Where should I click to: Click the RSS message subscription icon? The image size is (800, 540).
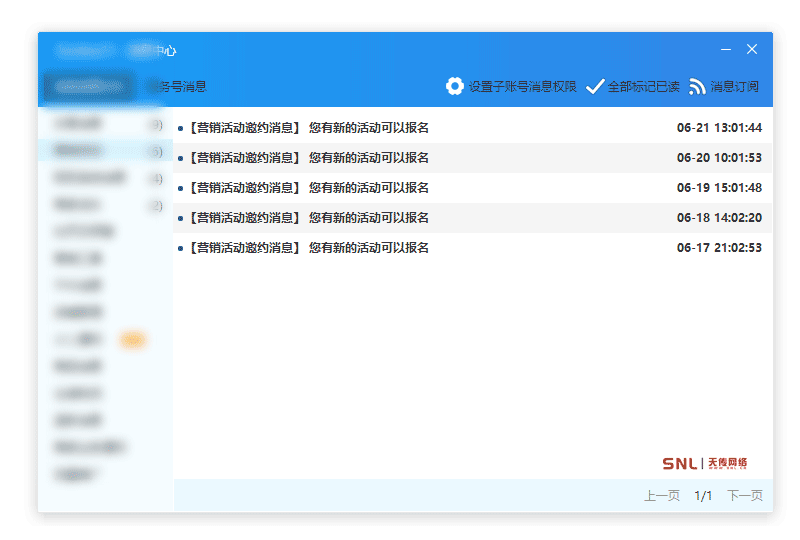tap(697, 87)
